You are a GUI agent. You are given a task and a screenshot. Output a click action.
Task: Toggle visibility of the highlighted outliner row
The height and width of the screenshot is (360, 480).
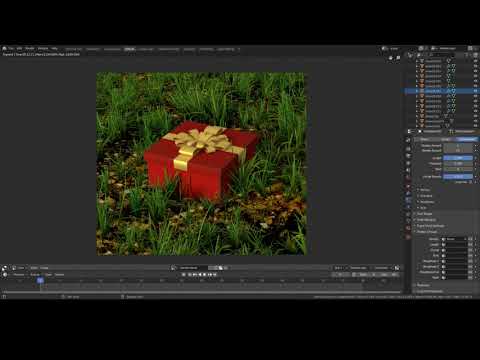[x=476, y=91]
